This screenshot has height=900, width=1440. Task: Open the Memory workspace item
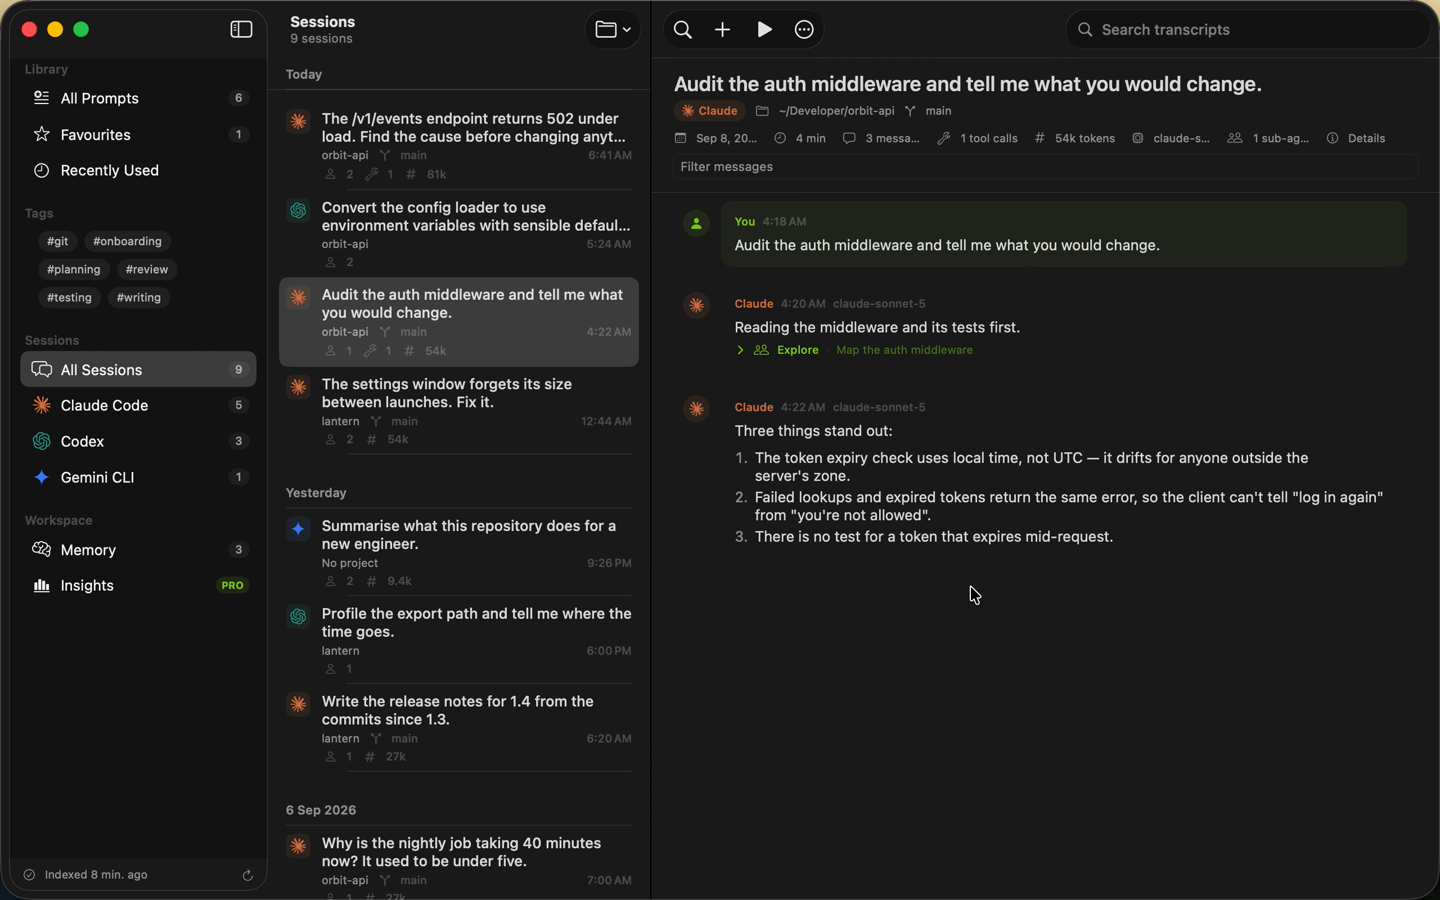(x=138, y=550)
